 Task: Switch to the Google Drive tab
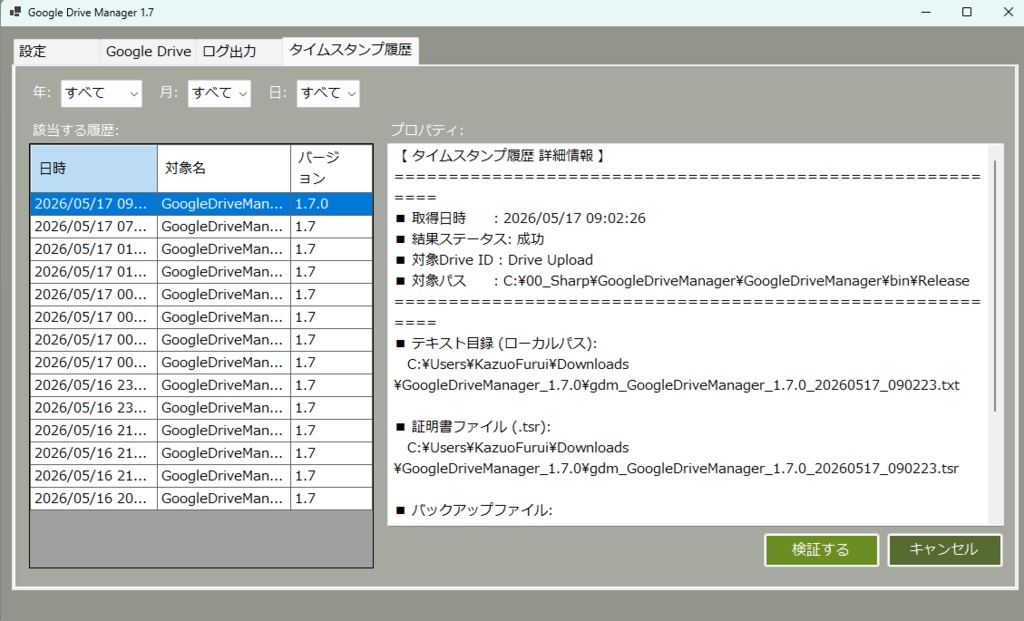148,52
